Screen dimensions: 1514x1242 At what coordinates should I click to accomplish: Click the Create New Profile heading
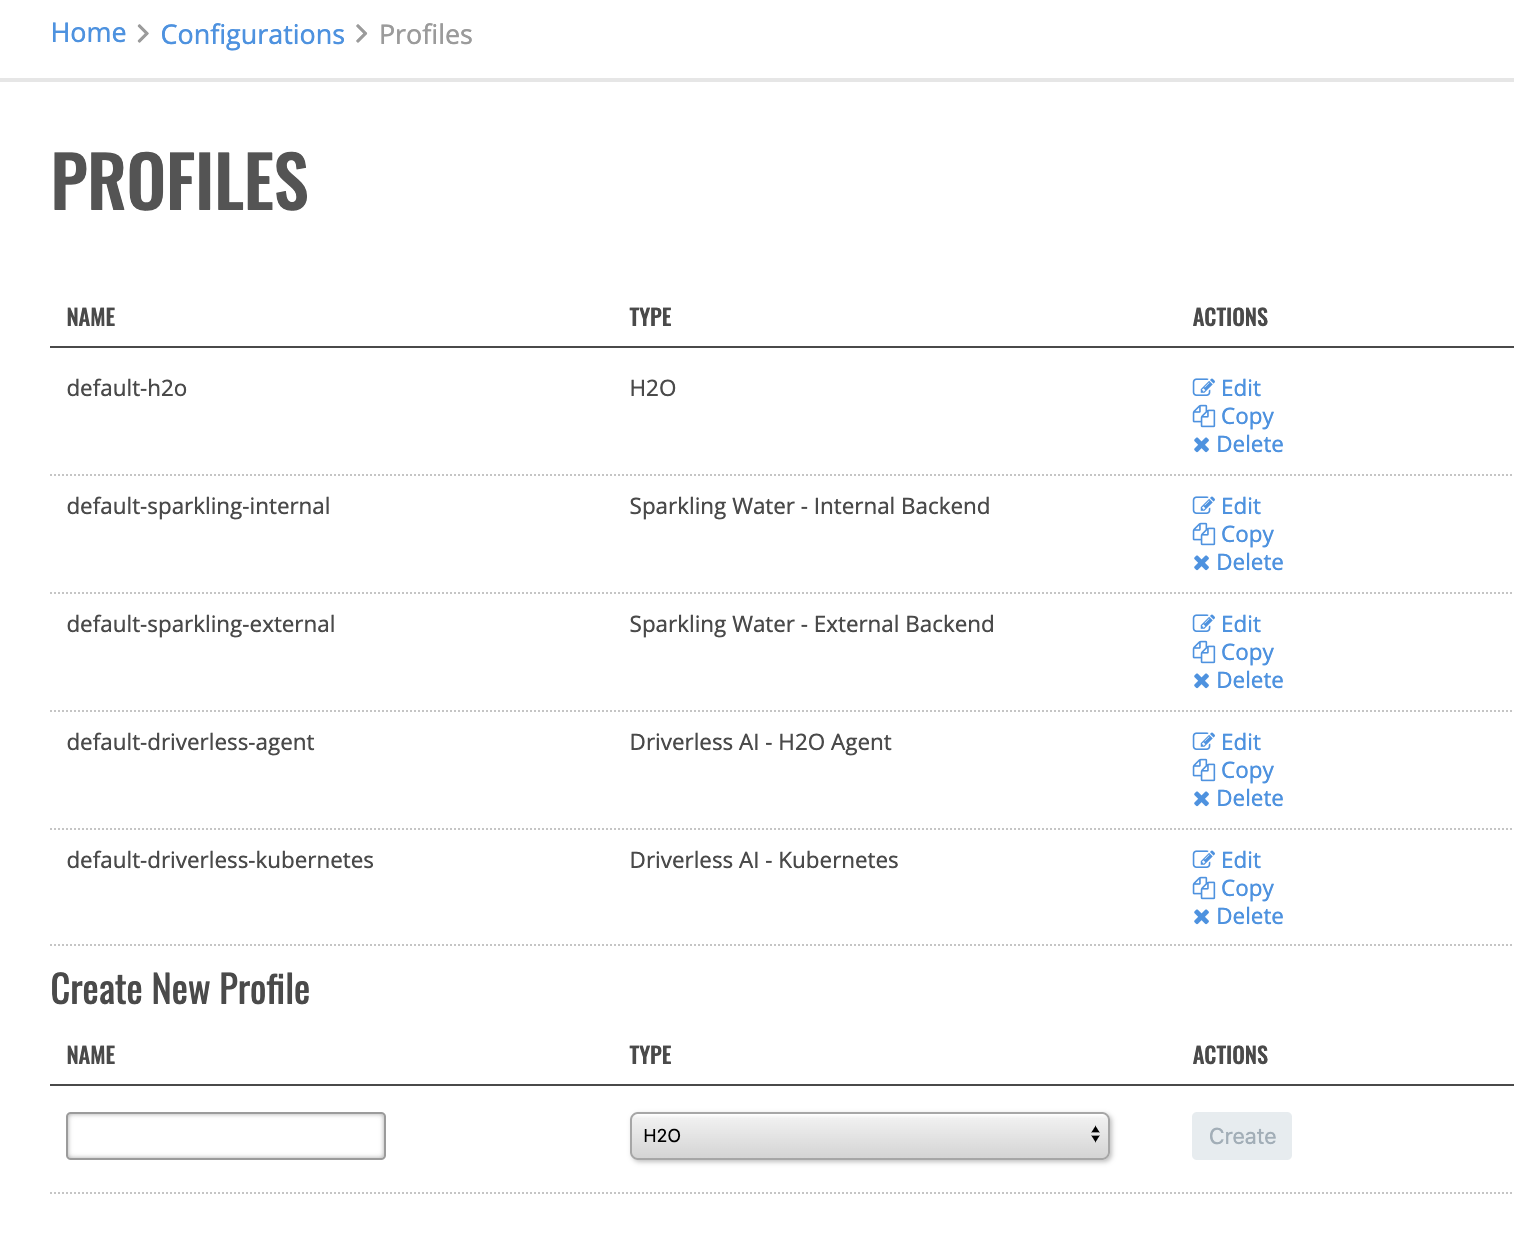[180, 989]
